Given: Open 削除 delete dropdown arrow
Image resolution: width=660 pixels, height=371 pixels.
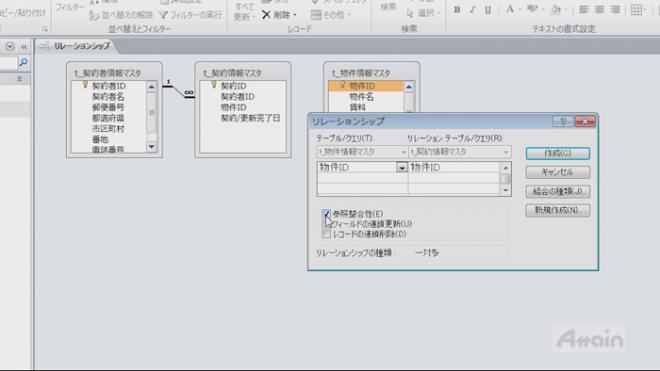Looking at the screenshot, I should (295, 16).
